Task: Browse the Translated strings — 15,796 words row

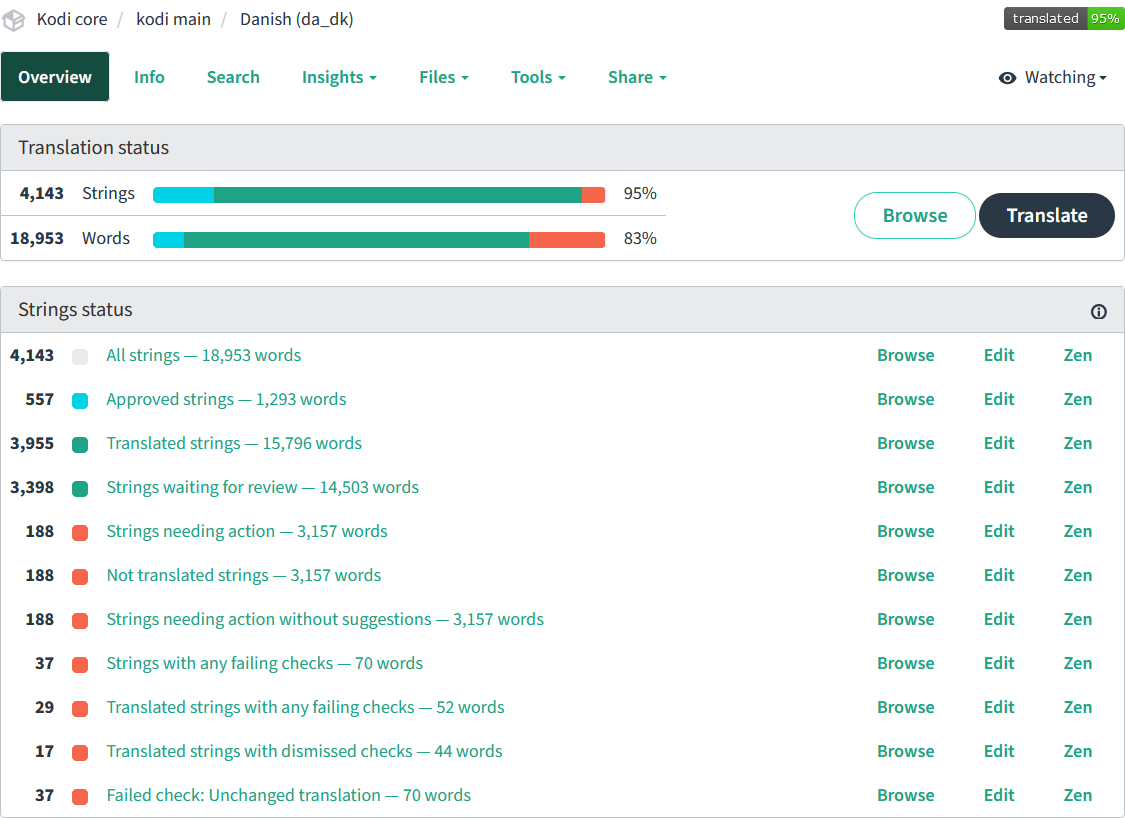Action: click(905, 443)
